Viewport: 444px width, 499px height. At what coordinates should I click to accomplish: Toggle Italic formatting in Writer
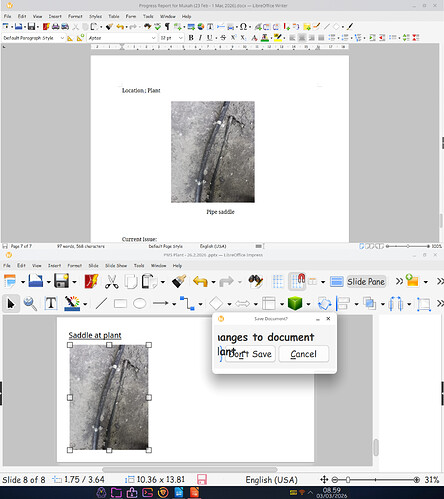point(200,38)
